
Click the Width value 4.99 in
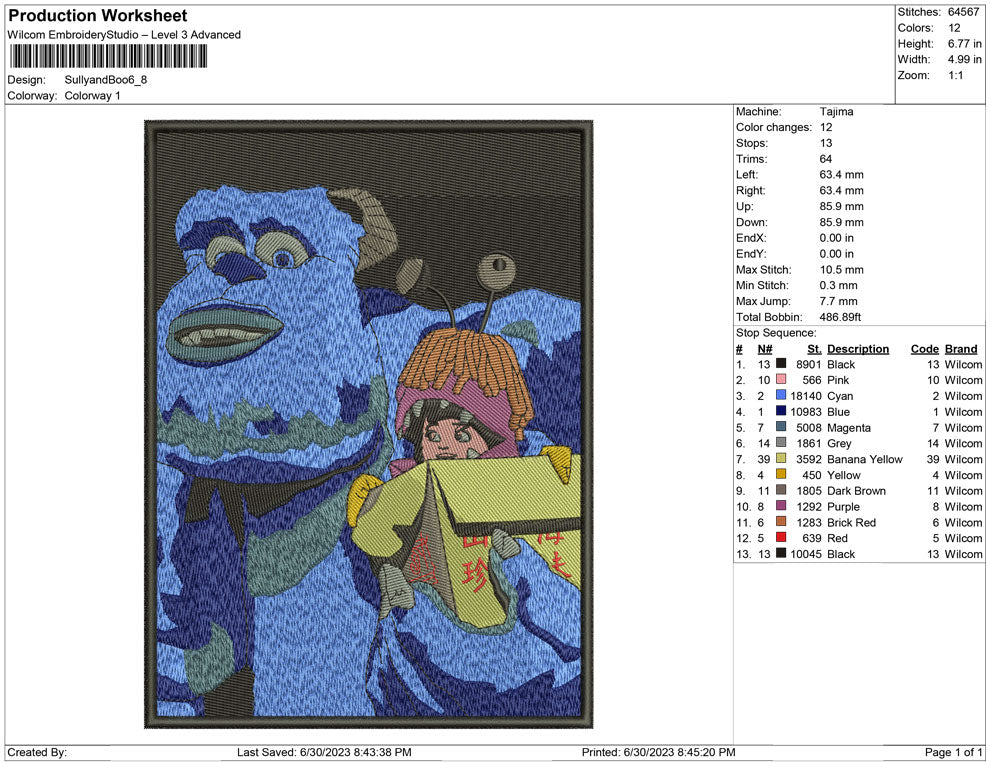964,59
